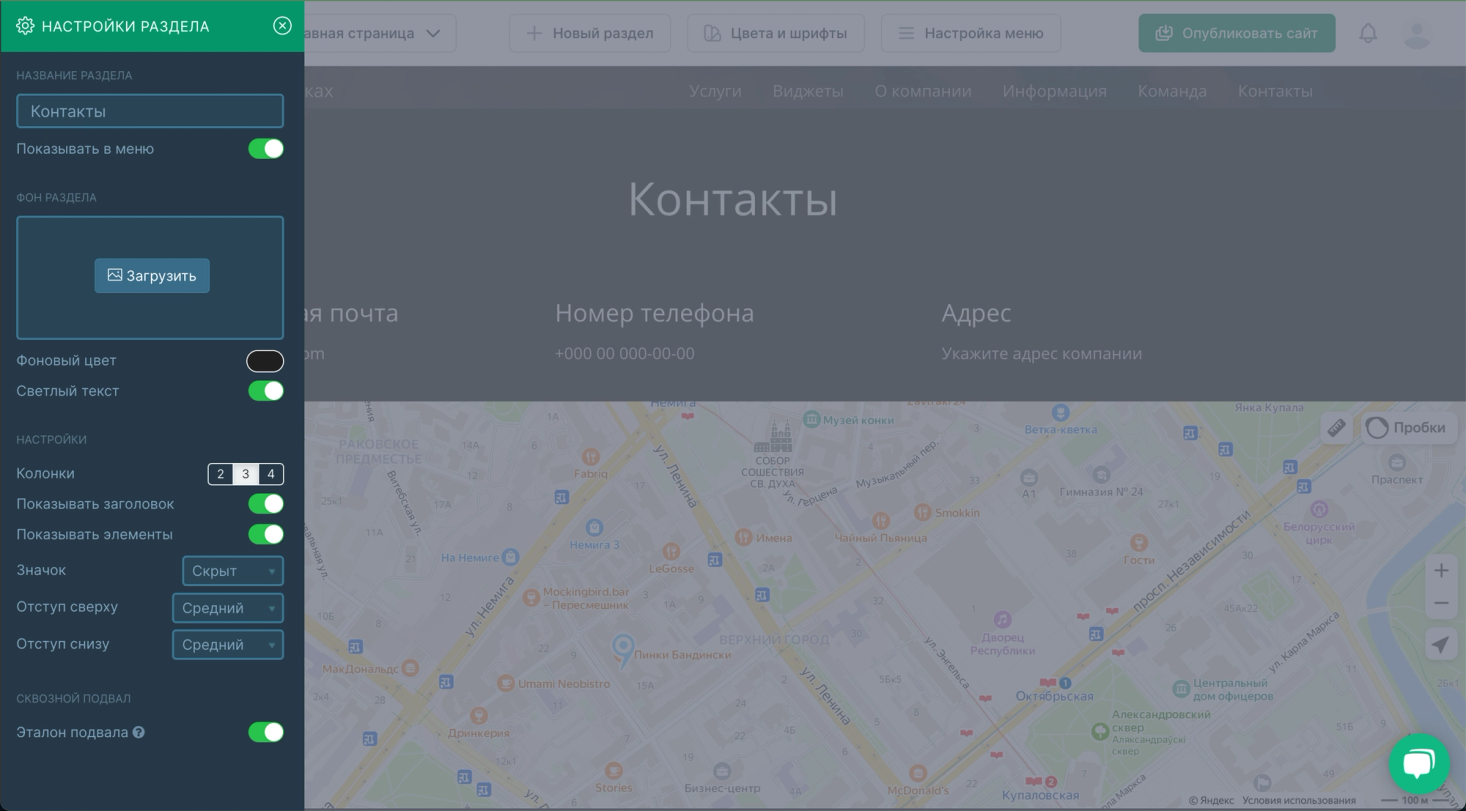
Task: Click the map geolocation arrow icon
Action: click(x=1441, y=645)
